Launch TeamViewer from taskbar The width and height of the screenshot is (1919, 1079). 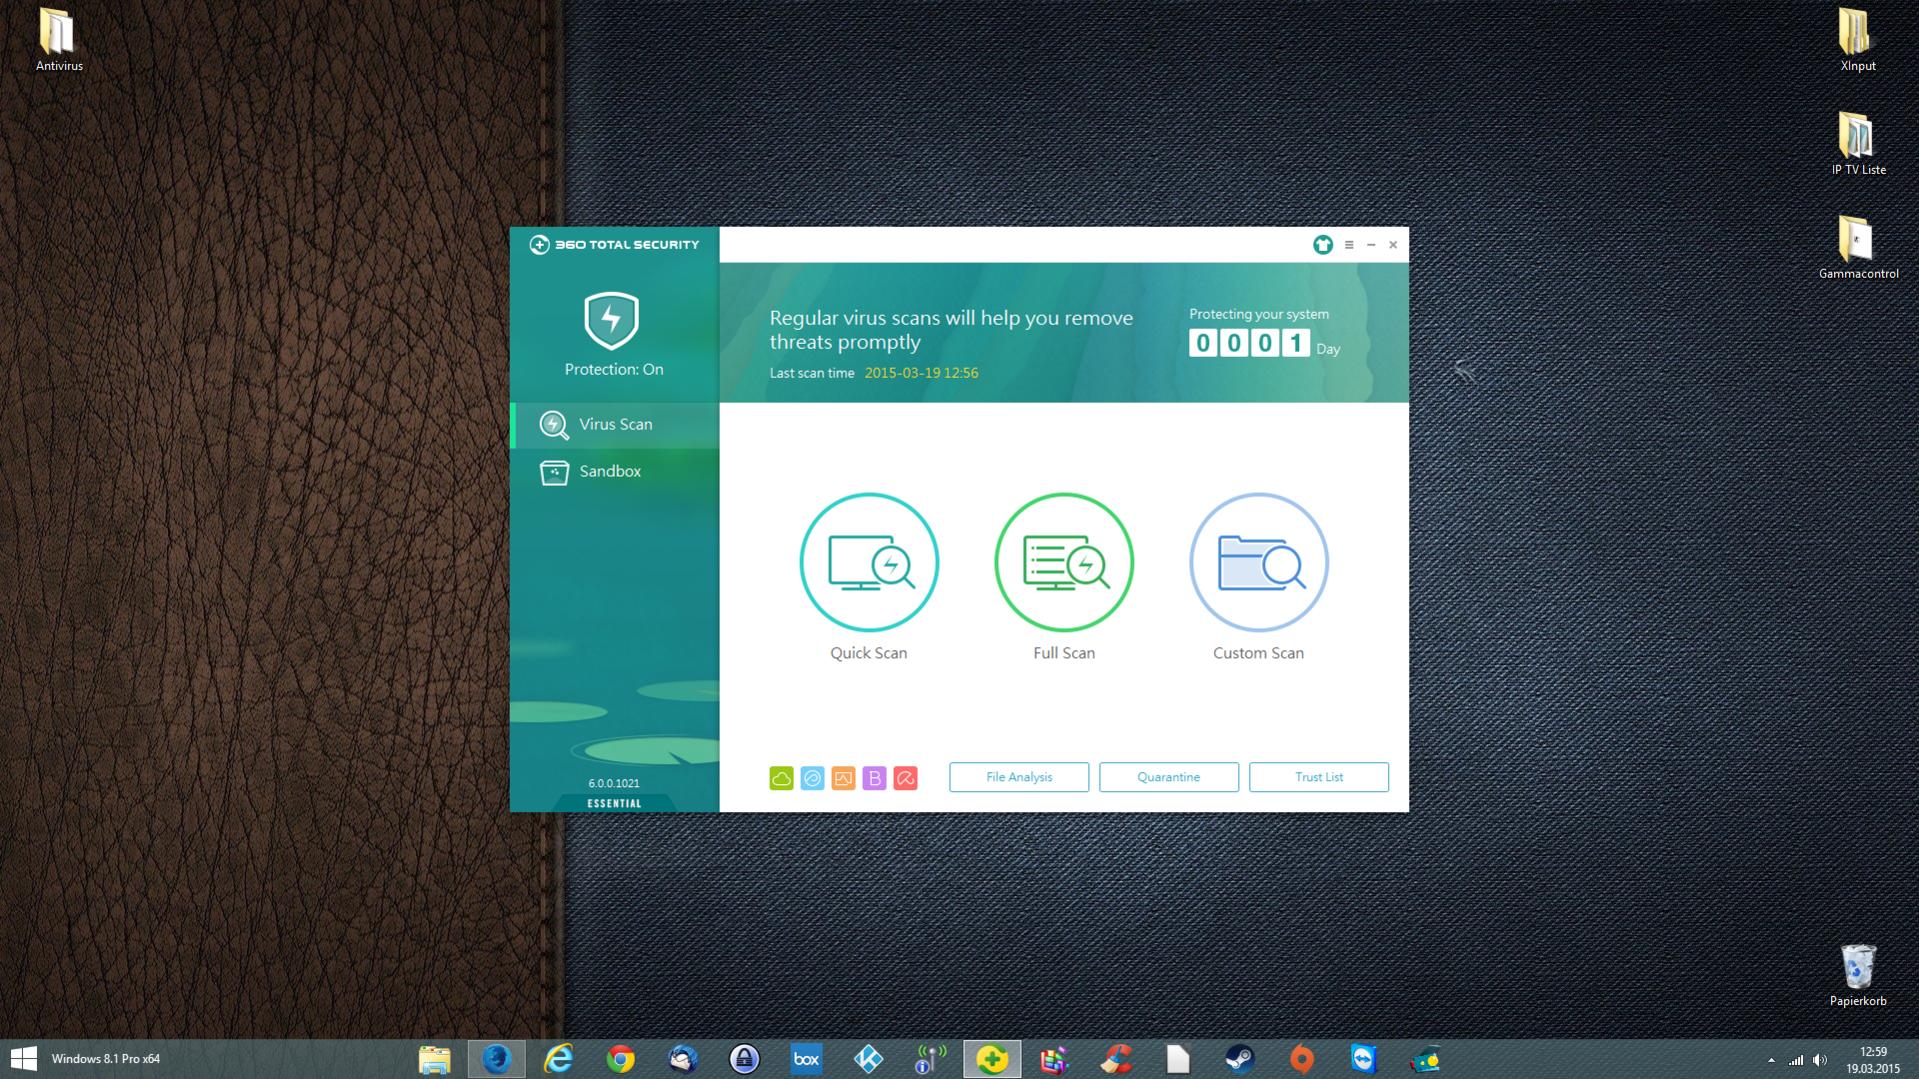point(1364,1059)
